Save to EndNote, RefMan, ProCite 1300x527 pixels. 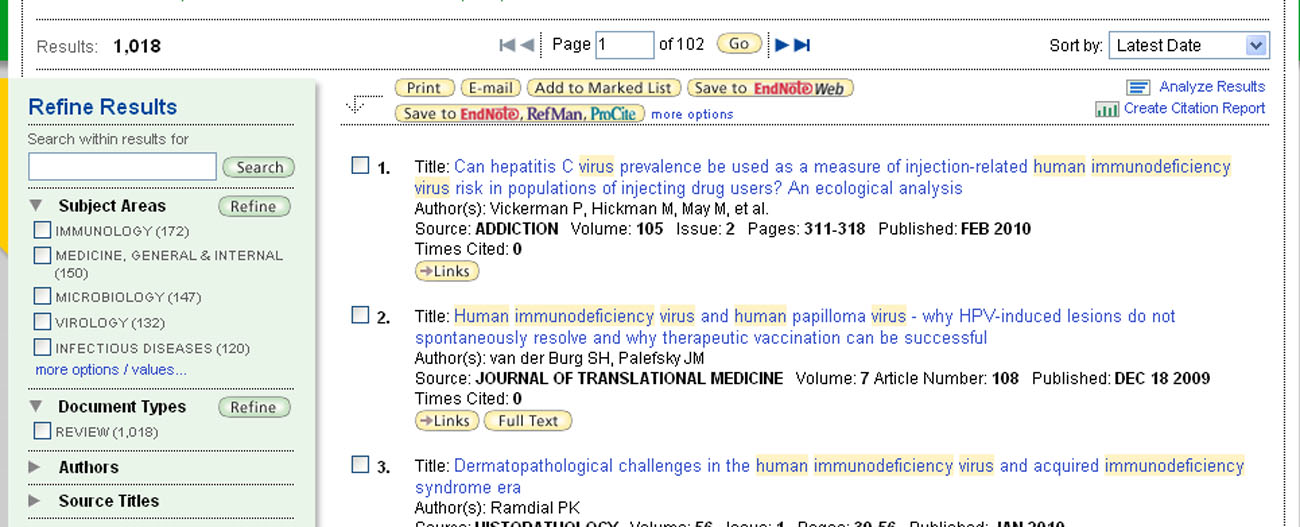pyautogui.click(x=519, y=114)
